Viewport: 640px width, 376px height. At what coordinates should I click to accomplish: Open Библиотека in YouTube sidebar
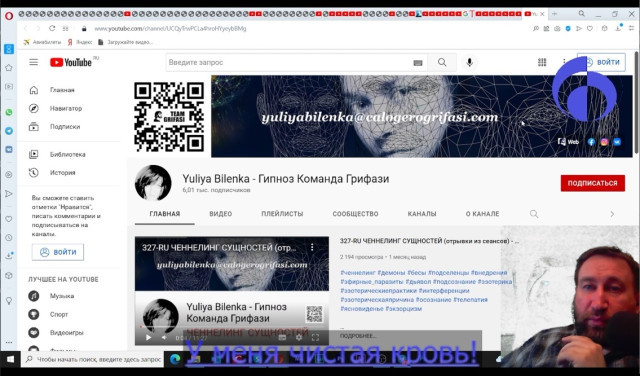click(x=69, y=154)
